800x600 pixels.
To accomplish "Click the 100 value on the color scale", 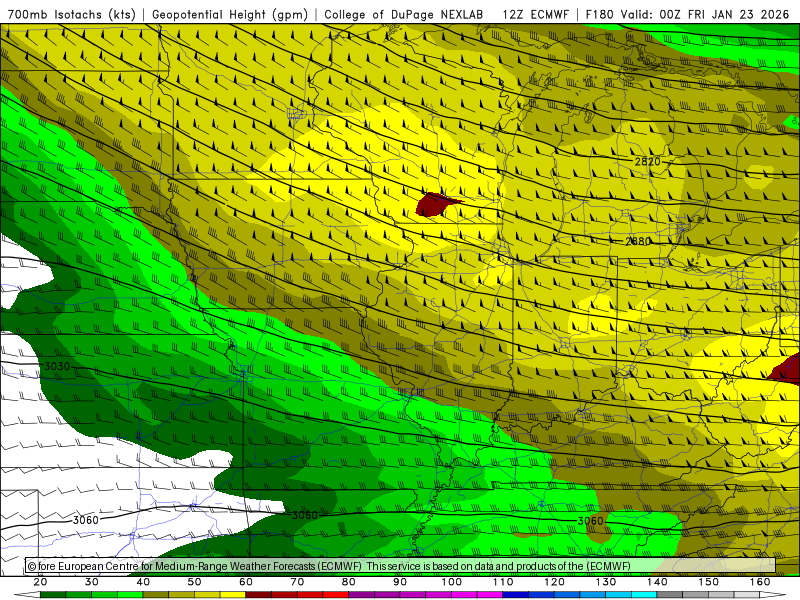I will tap(452, 582).
